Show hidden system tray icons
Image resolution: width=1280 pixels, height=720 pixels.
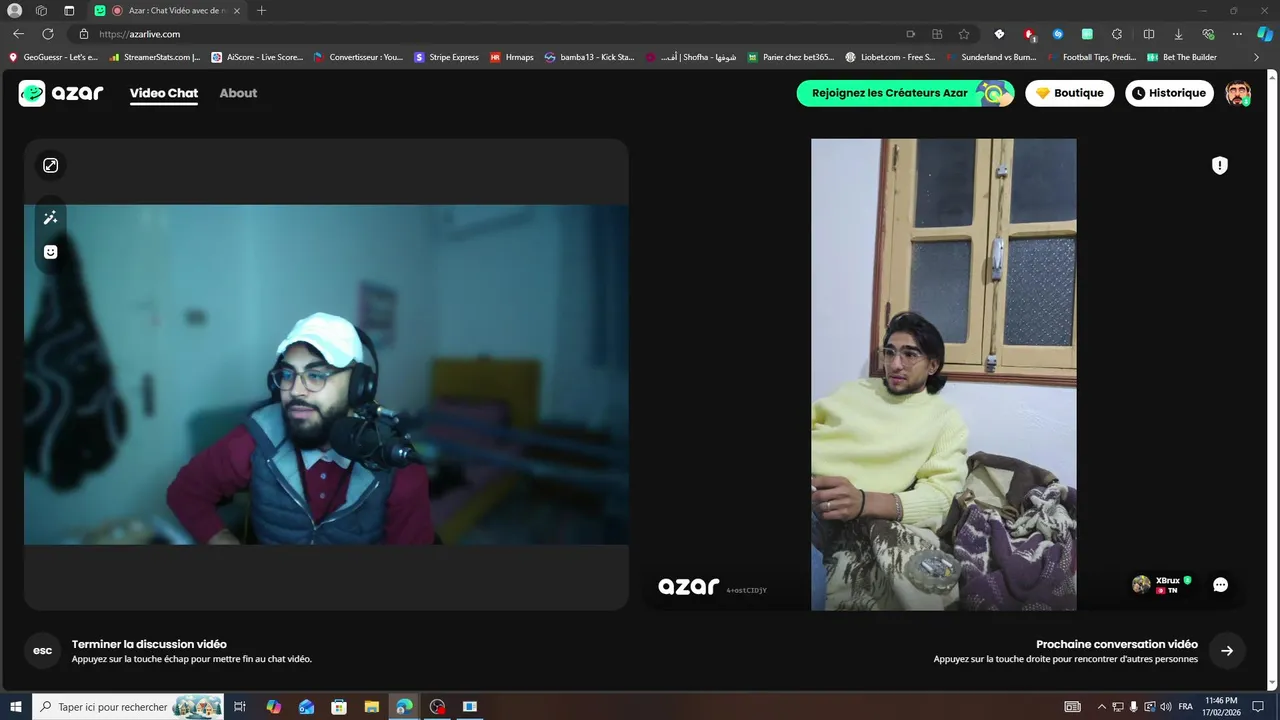click(1102, 707)
